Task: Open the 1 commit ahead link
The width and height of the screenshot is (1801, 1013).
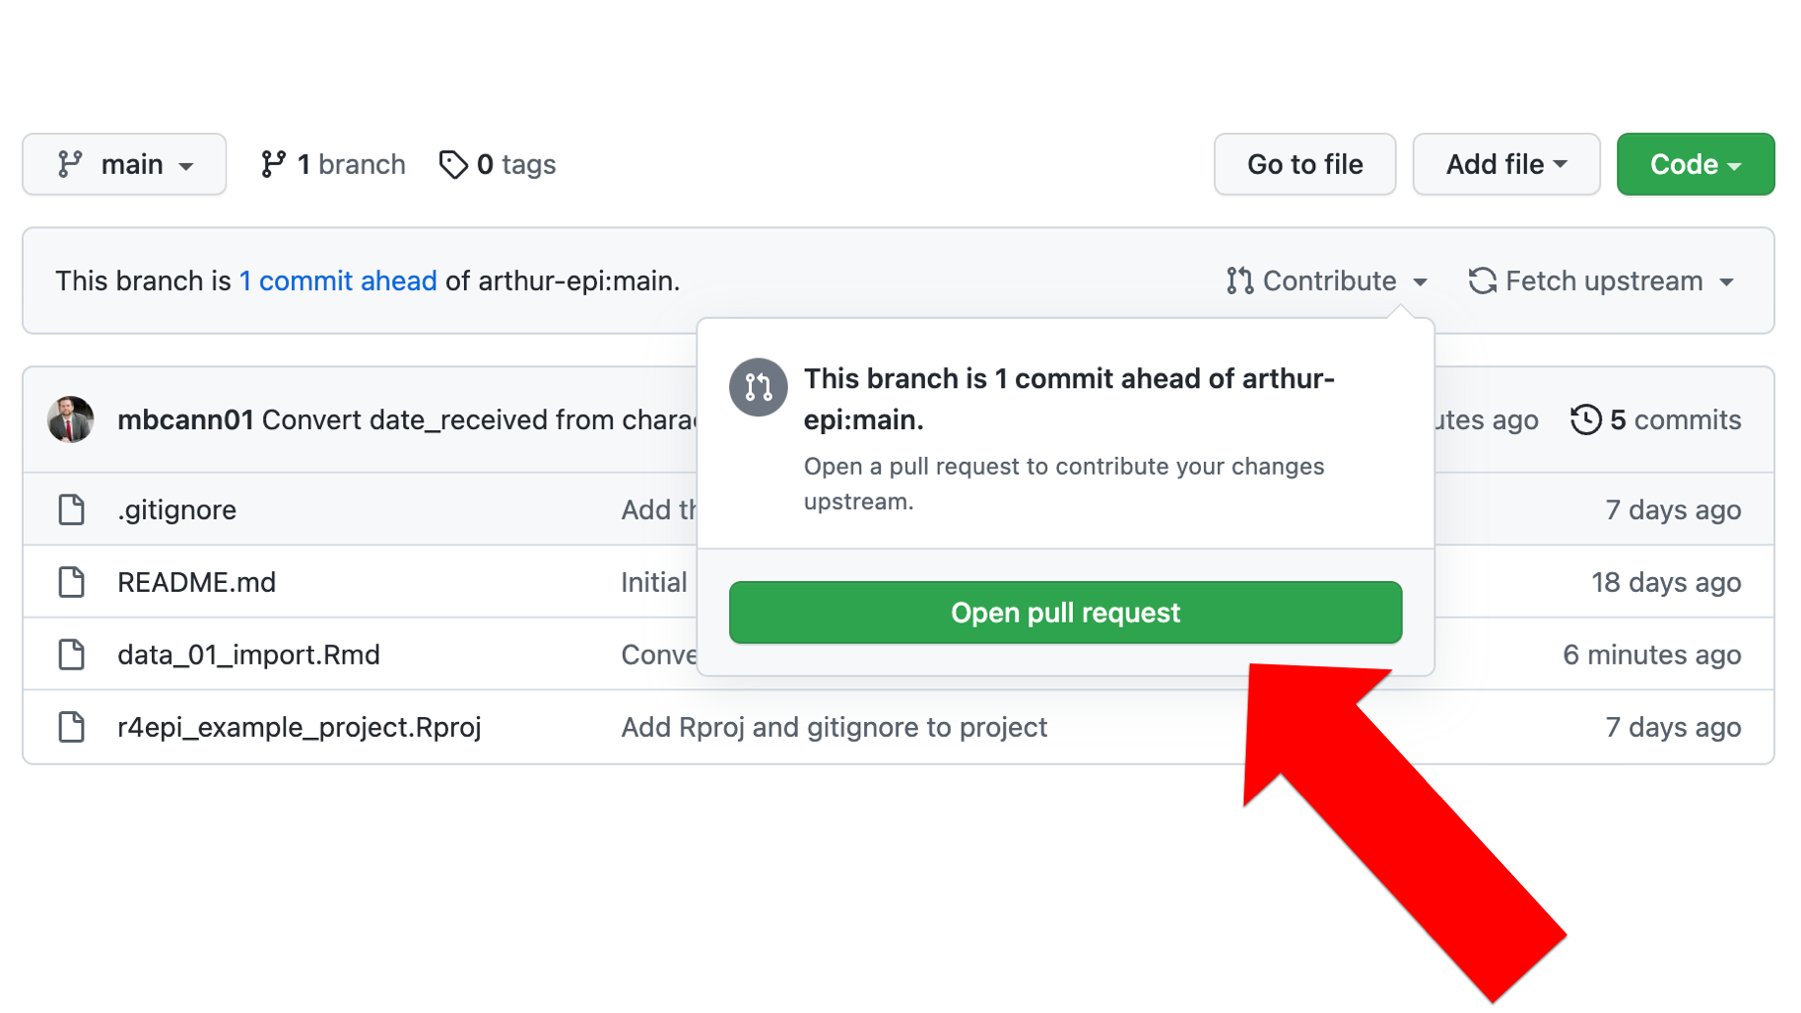Action: pyautogui.click(x=338, y=281)
